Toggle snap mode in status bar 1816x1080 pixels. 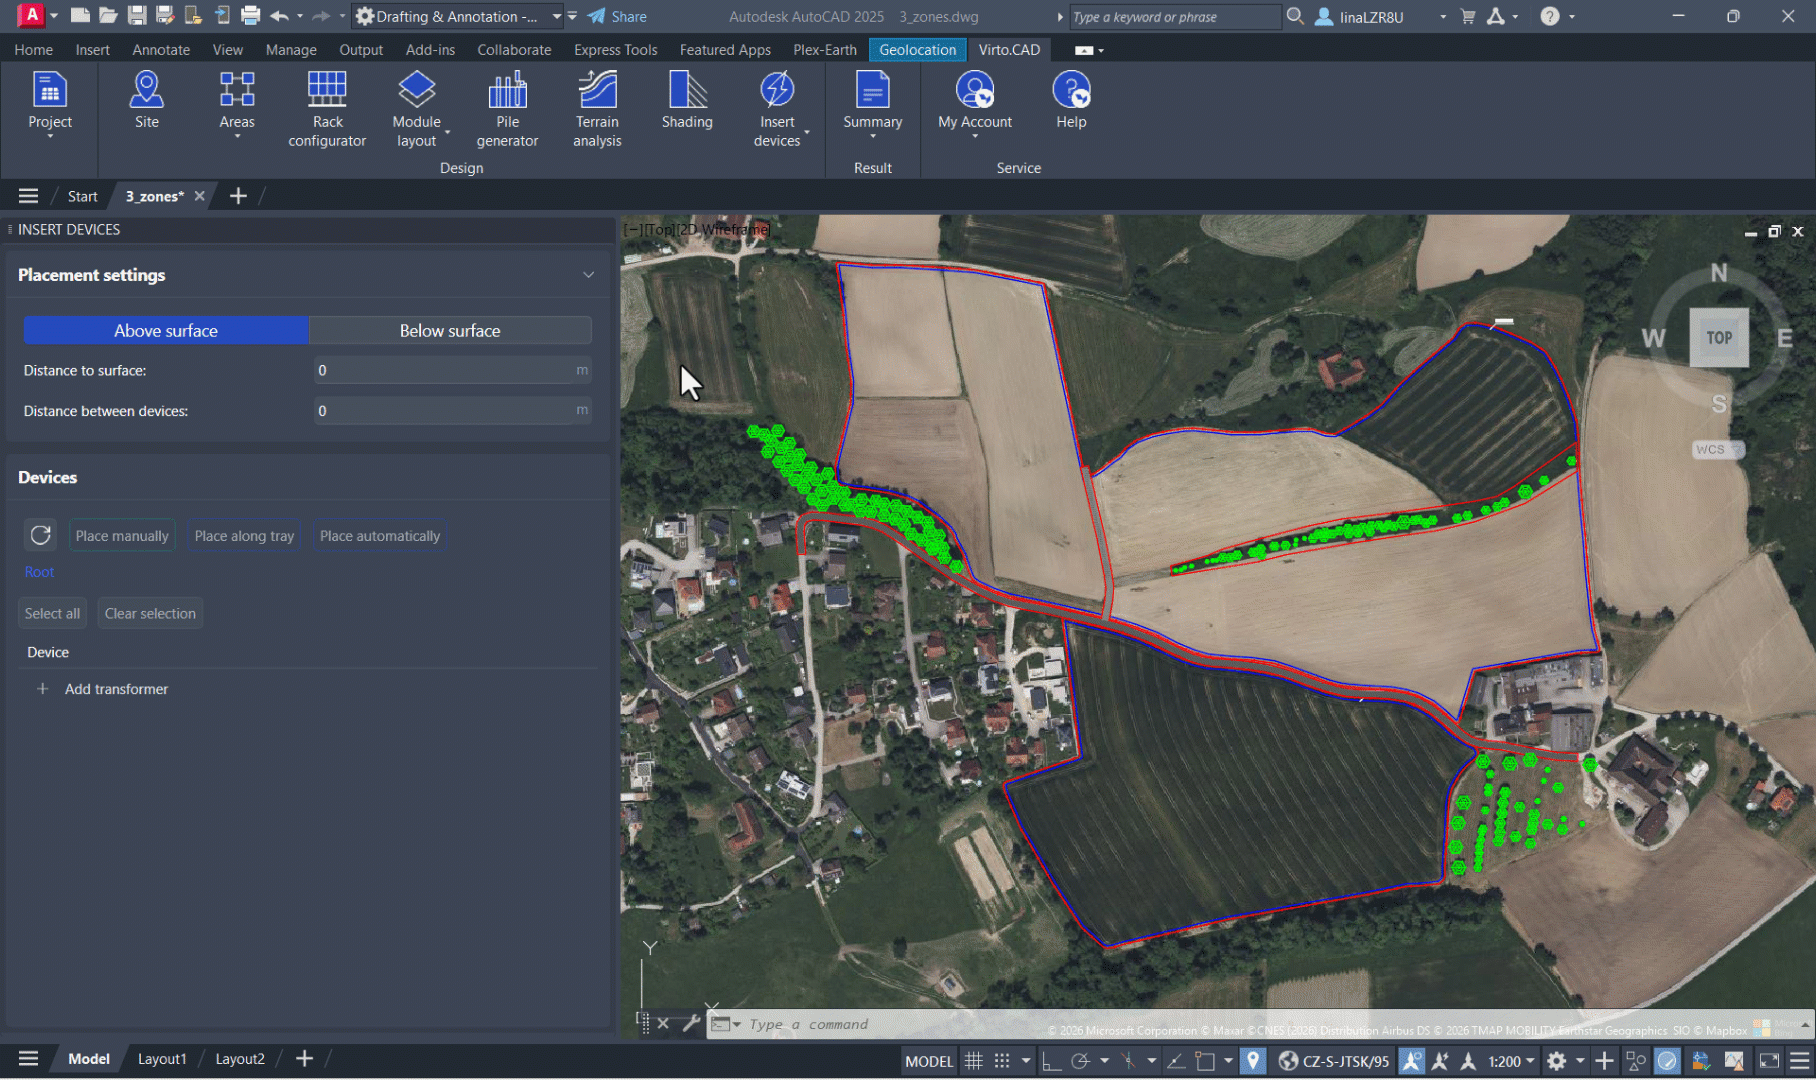coord(1002,1061)
